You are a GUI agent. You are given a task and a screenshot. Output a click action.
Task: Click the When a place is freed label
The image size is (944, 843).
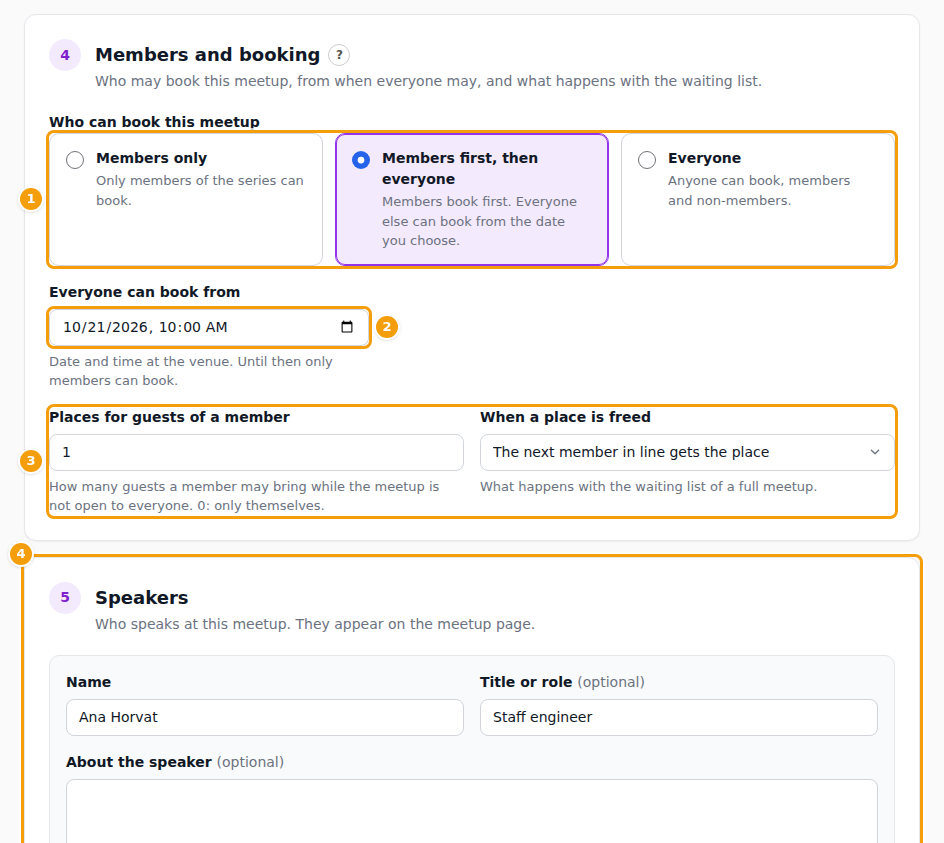pyautogui.click(x=565, y=417)
